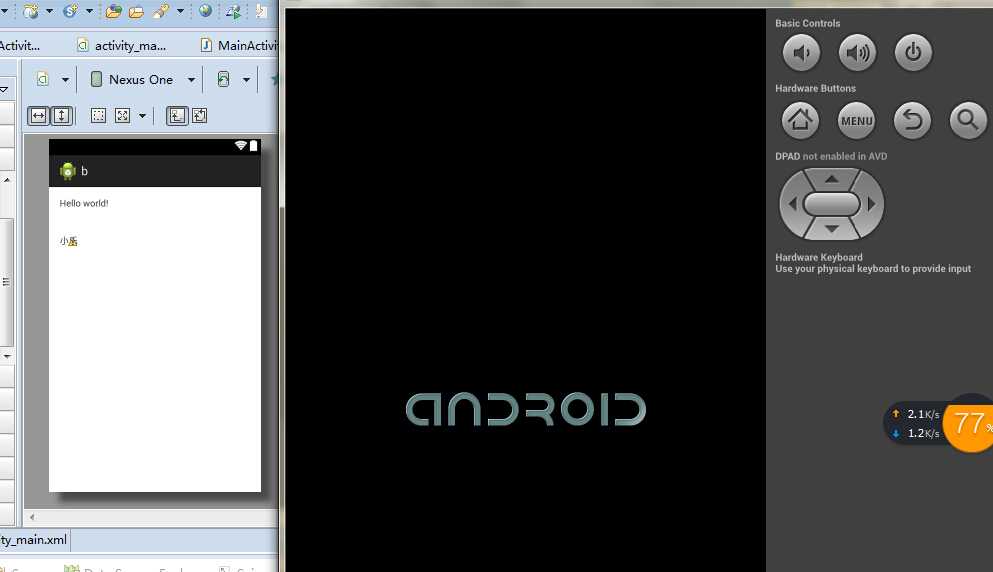This screenshot has height=572, width=993.
Task: Click the second New wizard toolbar icon
Action: pyautogui.click(x=70, y=11)
